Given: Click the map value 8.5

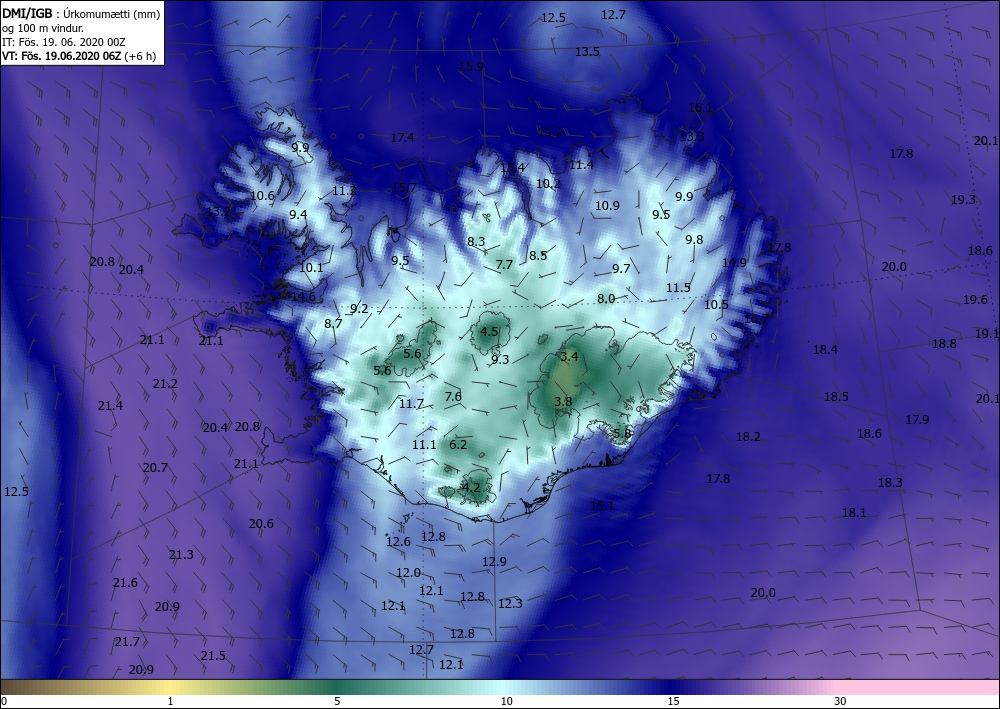Looking at the screenshot, I should 538,256.
